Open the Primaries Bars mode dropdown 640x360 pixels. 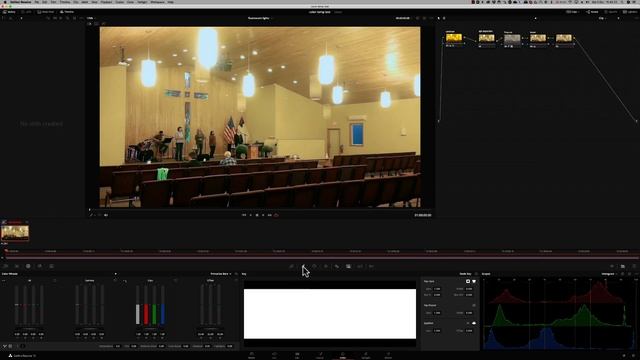(221, 274)
